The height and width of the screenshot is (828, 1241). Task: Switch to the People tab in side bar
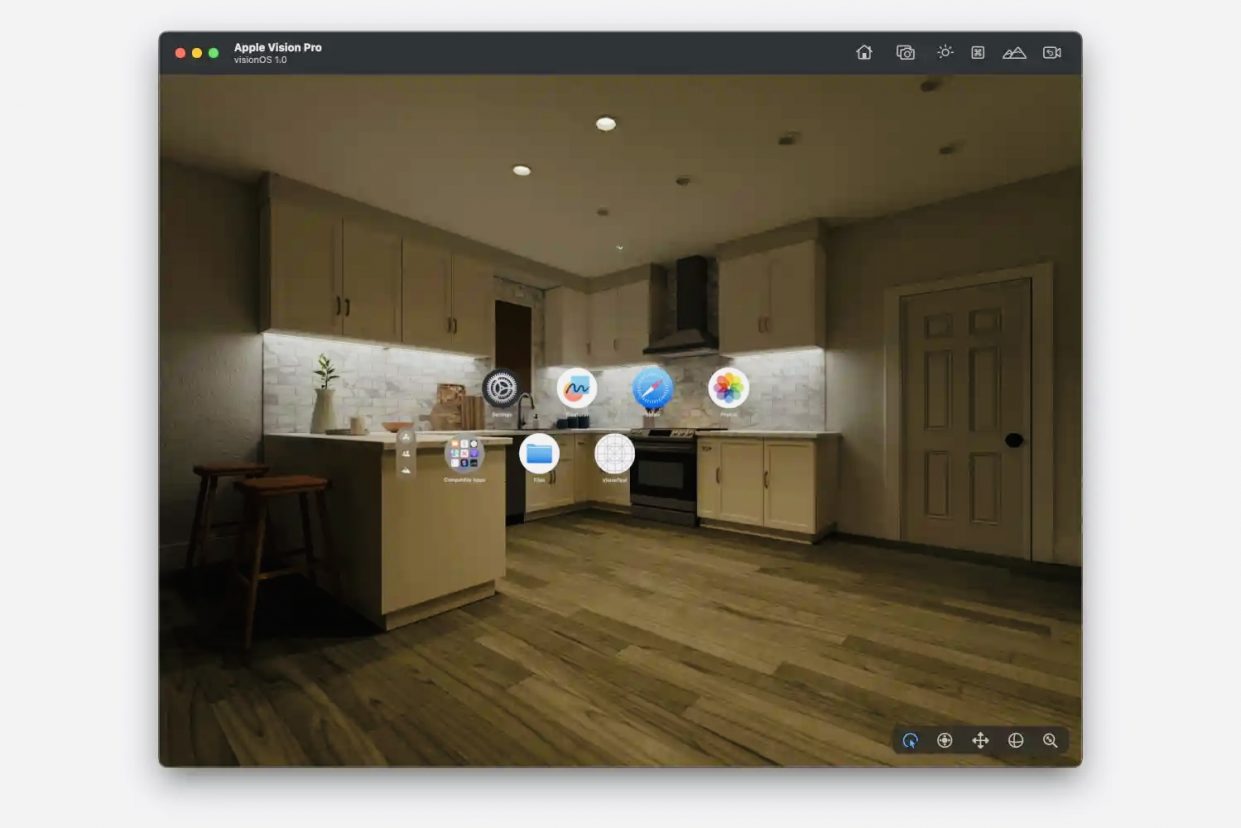[406, 453]
